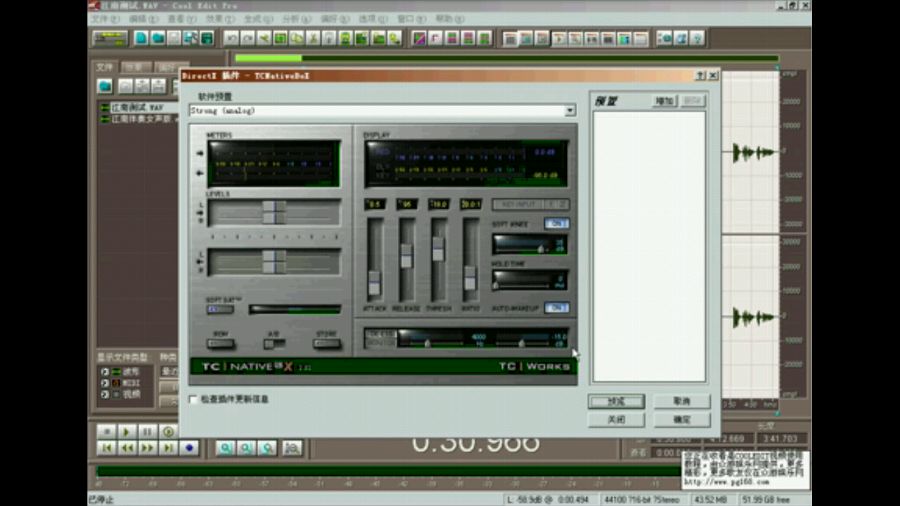
Task: Click the third zoom magnifier icon
Action: 267,447
